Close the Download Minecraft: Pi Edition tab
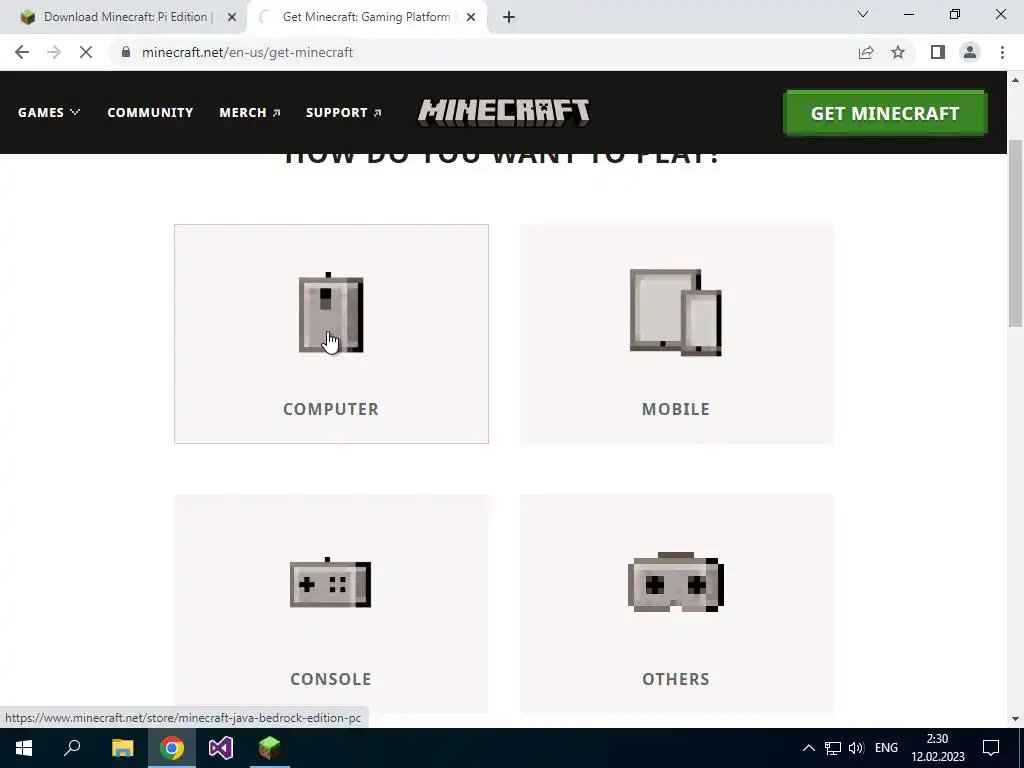 coord(232,17)
